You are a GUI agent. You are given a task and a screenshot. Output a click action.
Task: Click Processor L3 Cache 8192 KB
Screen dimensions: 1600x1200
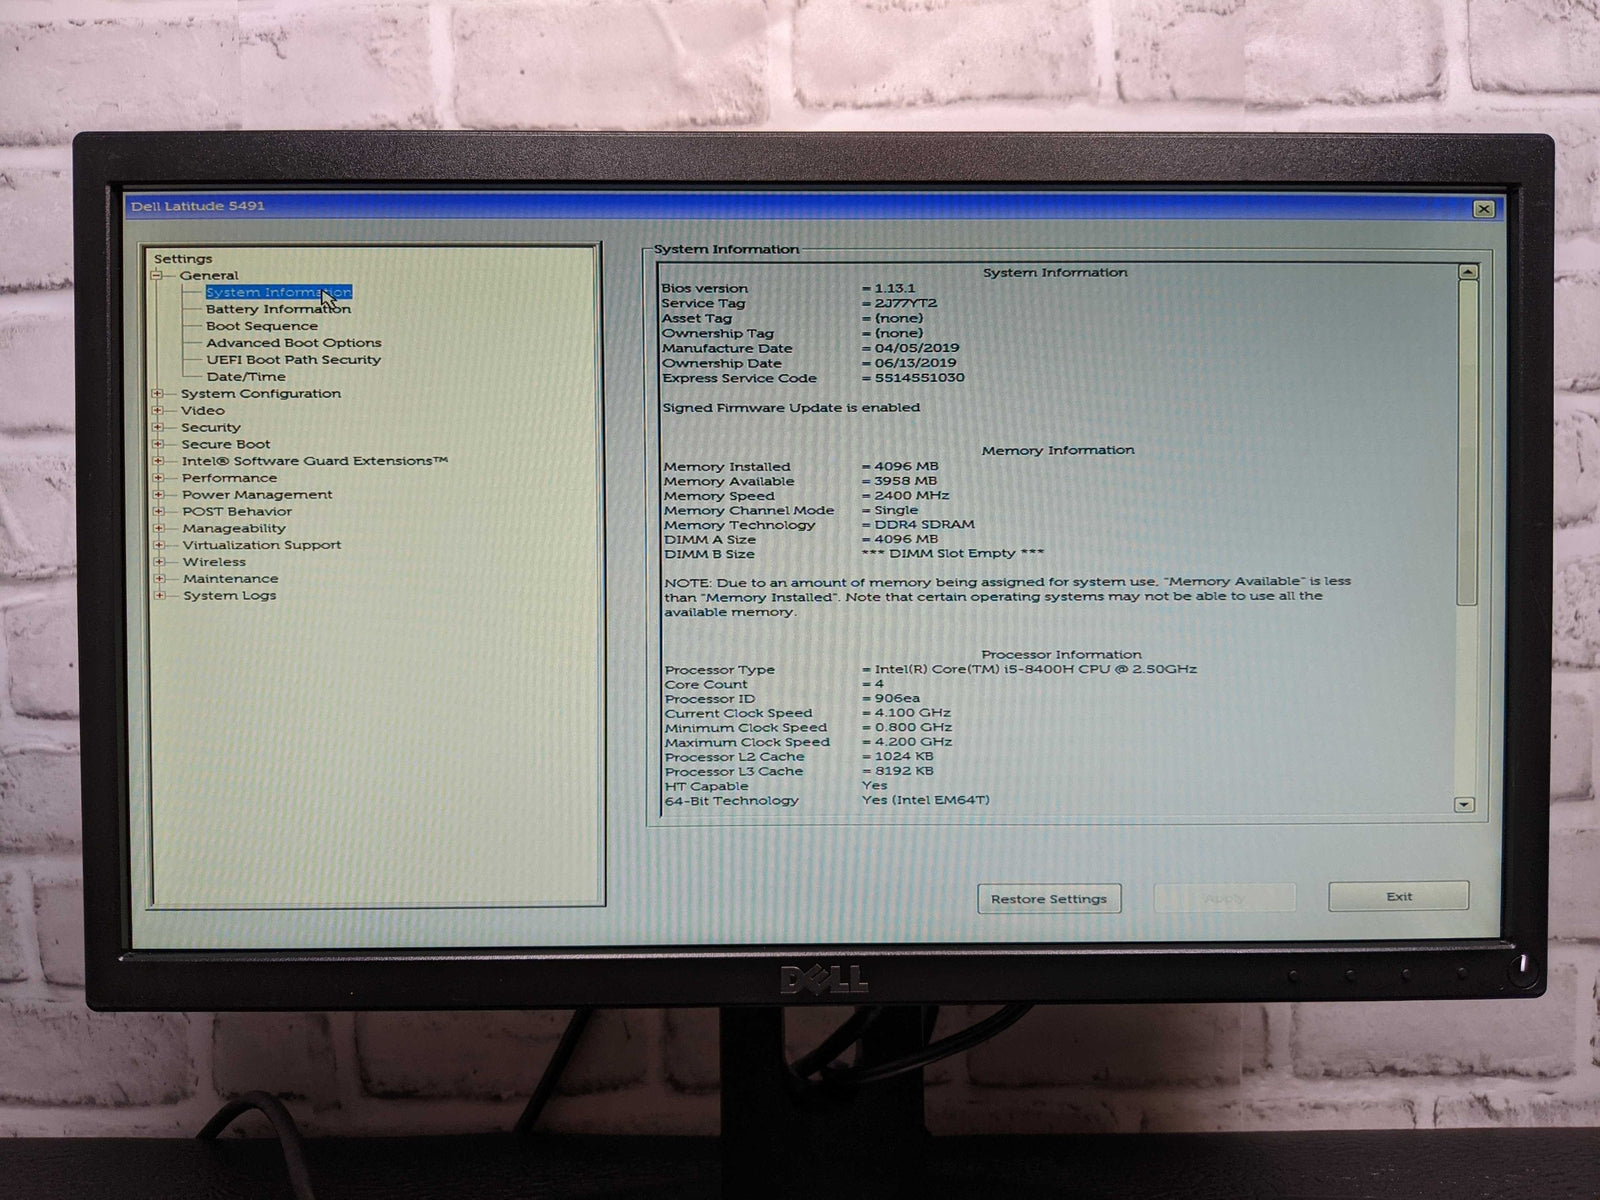(x=904, y=771)
